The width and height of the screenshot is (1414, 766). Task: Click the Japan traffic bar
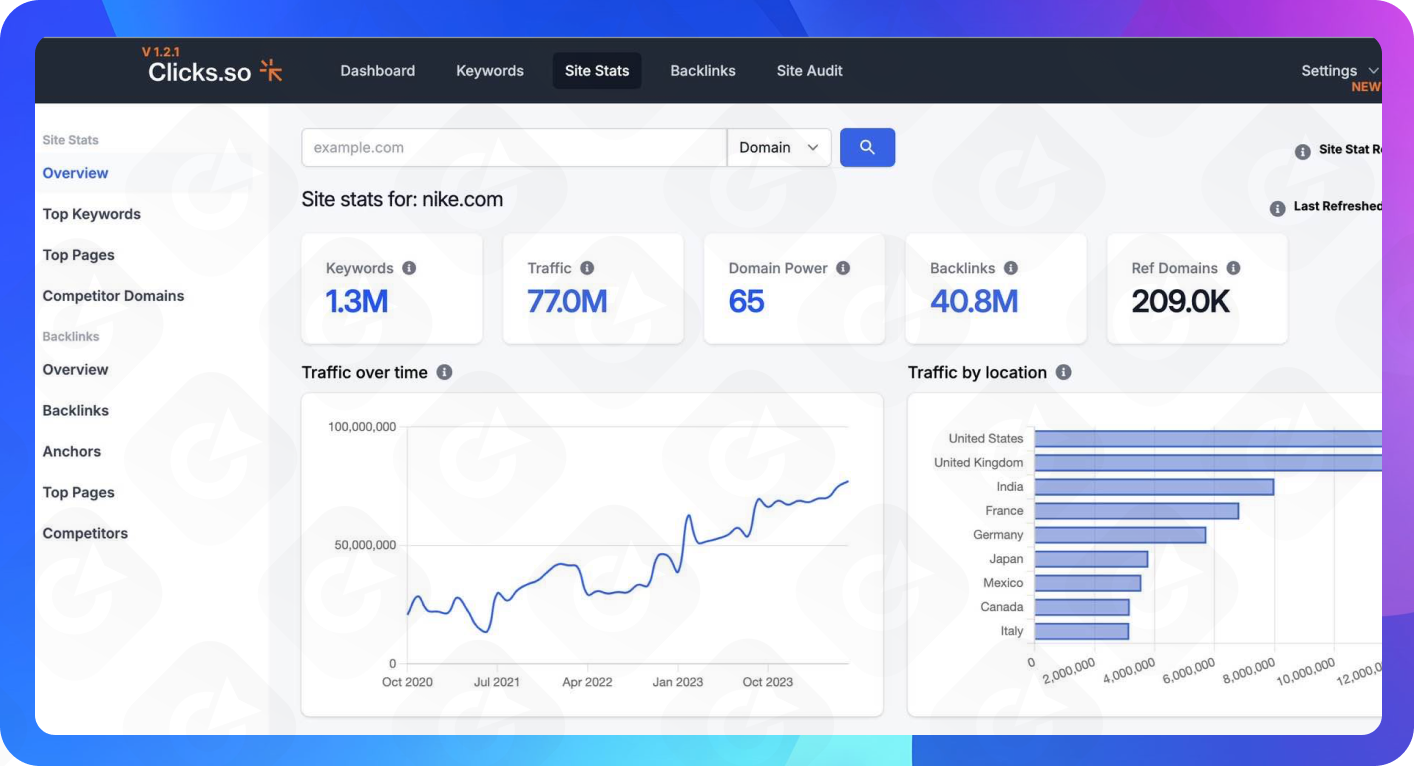pos(1091,558)
